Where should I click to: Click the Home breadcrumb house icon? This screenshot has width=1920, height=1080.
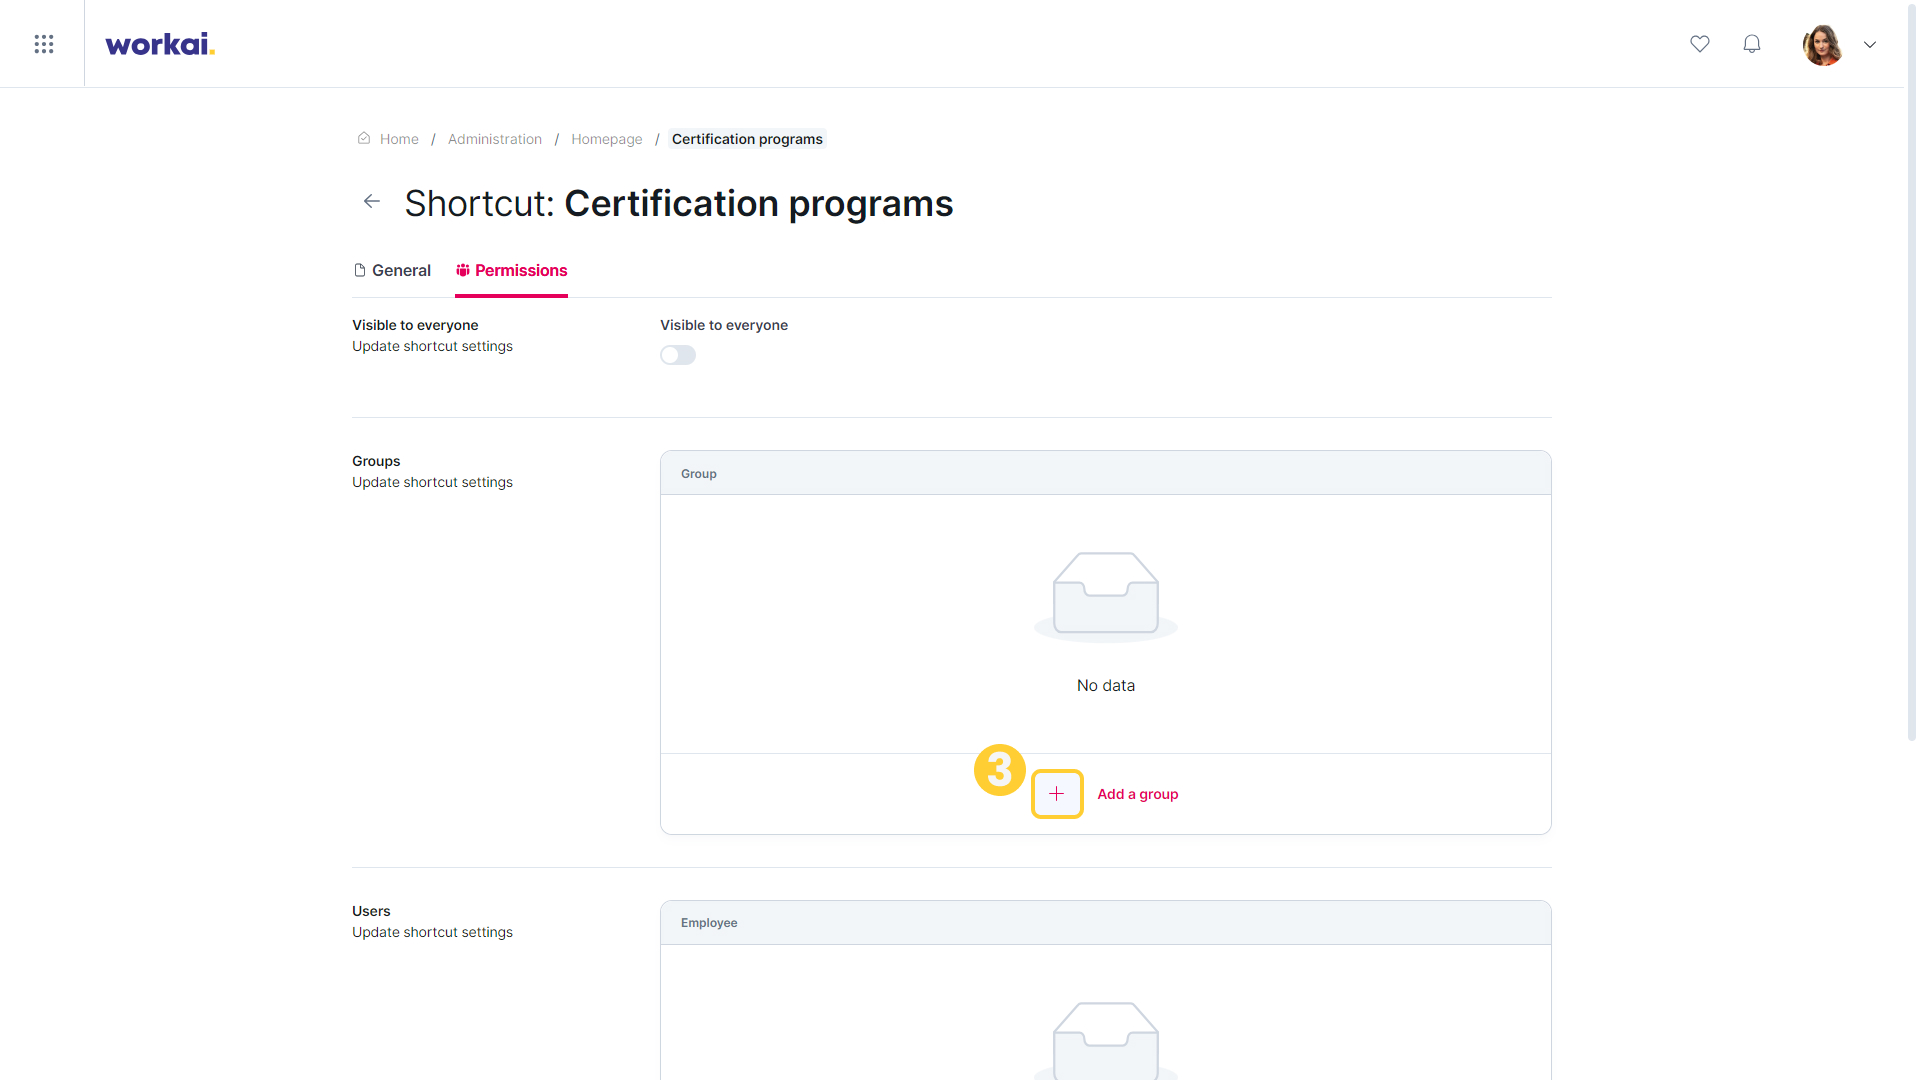[364, 139]
